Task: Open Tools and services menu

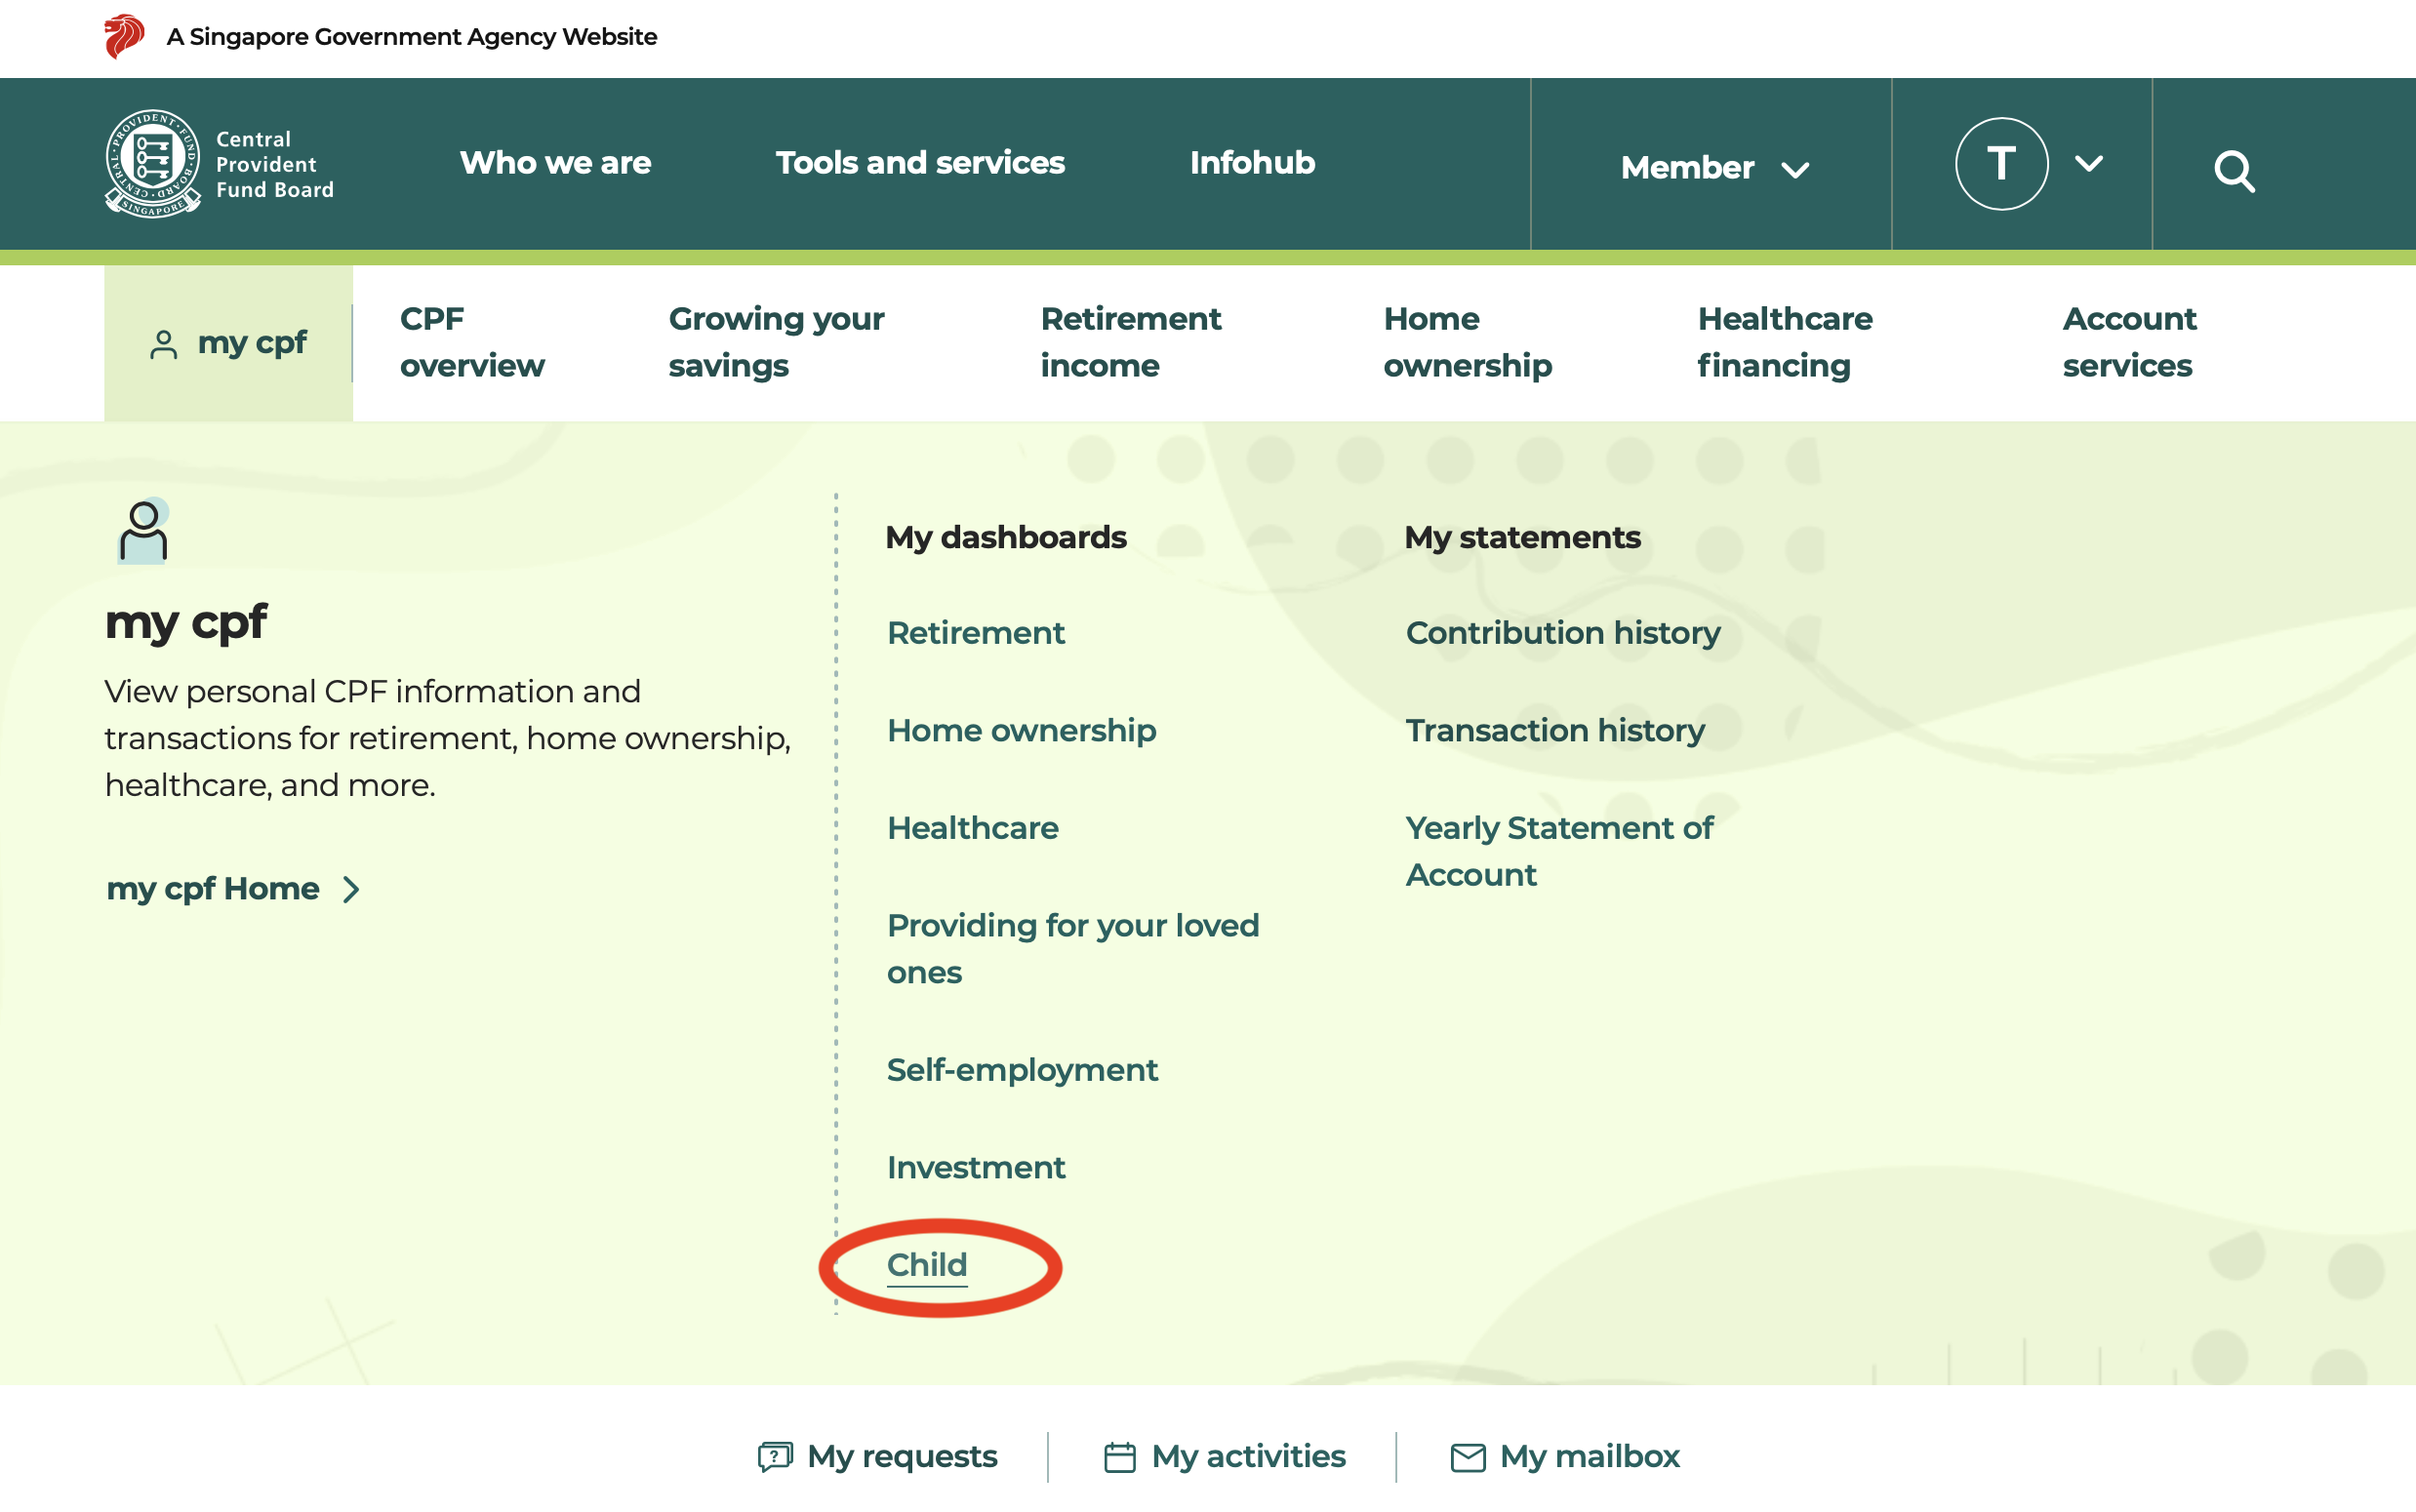Action: point(919,163)
